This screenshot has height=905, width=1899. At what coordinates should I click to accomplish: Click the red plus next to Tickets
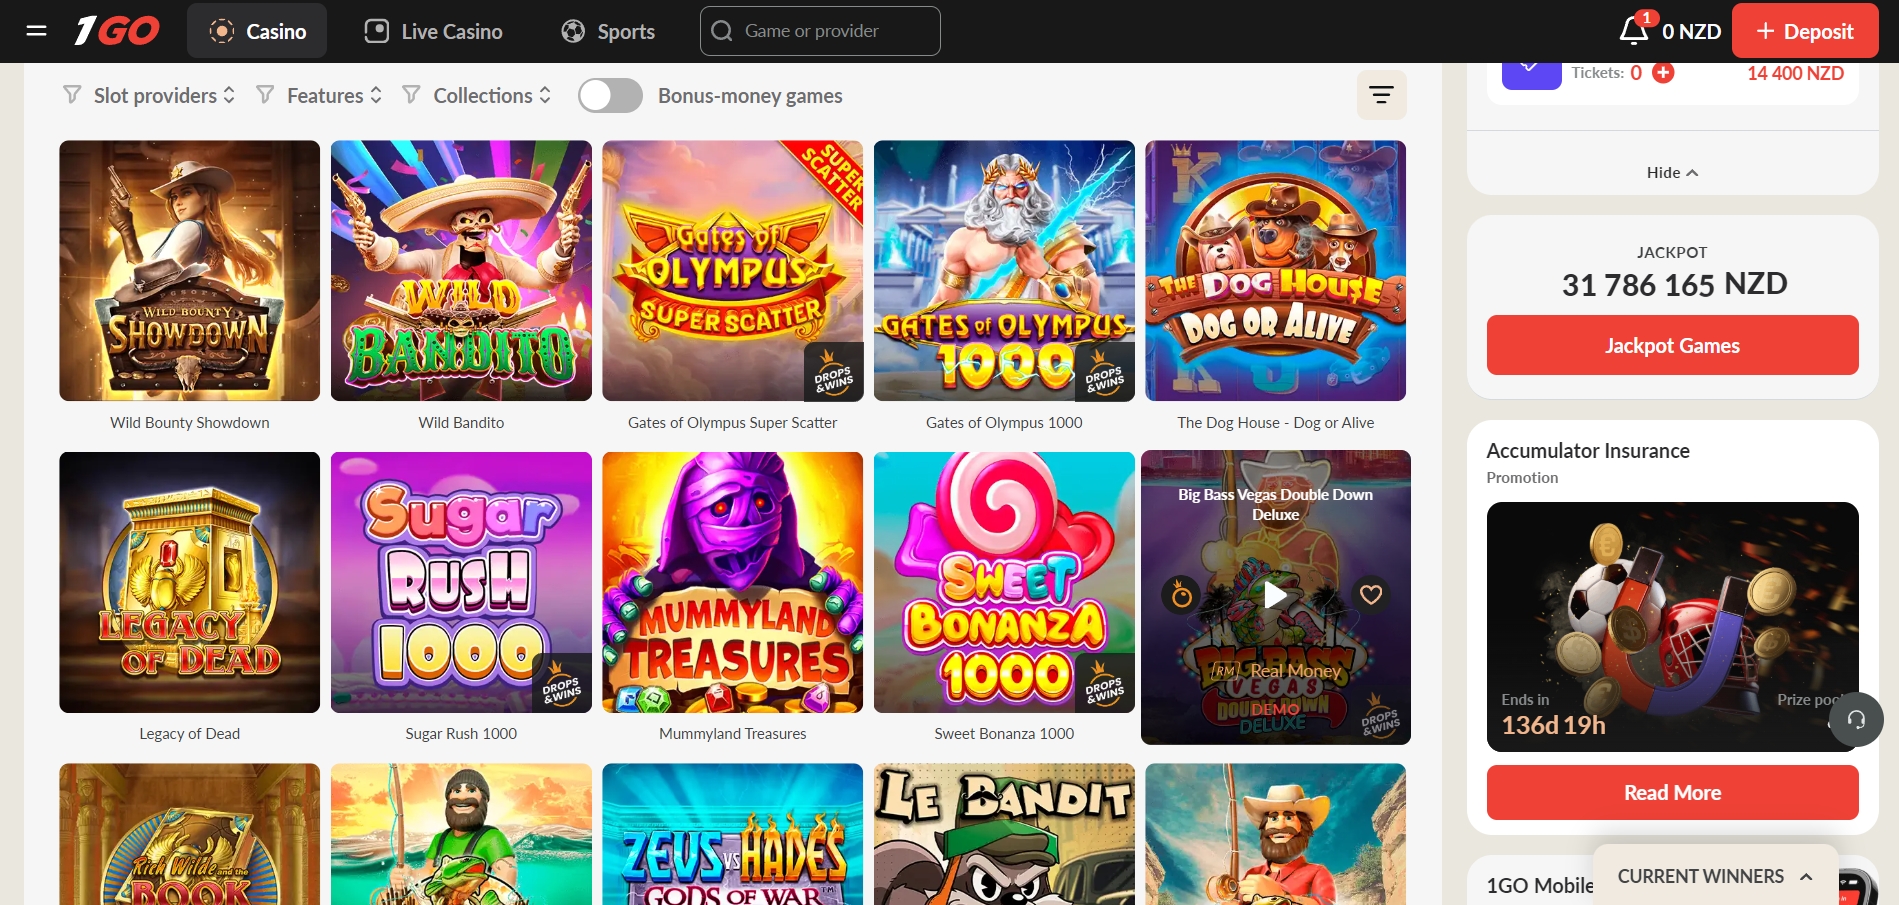click(1663, 73)
